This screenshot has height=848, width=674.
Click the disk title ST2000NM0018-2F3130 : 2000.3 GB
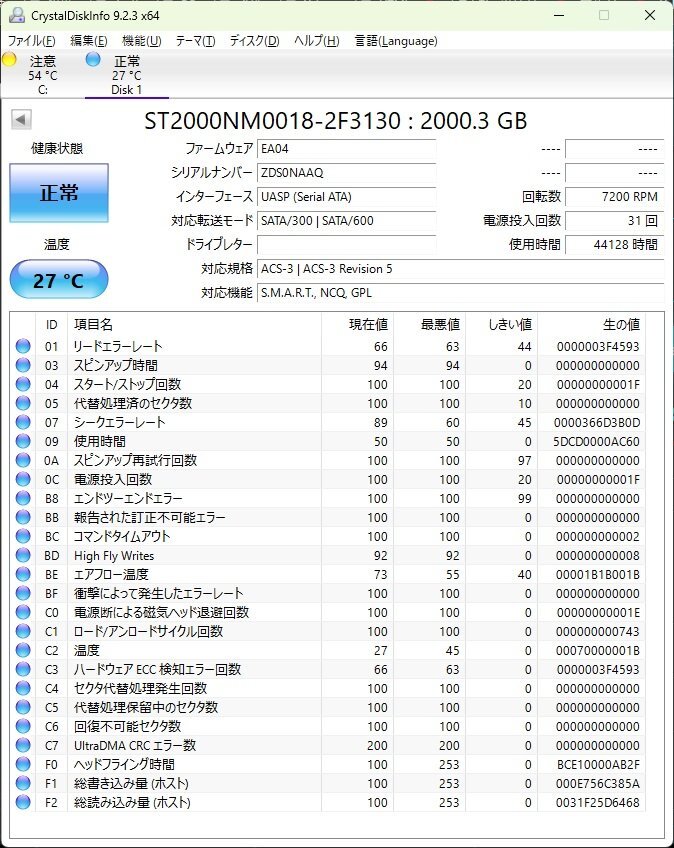[335, 121]
